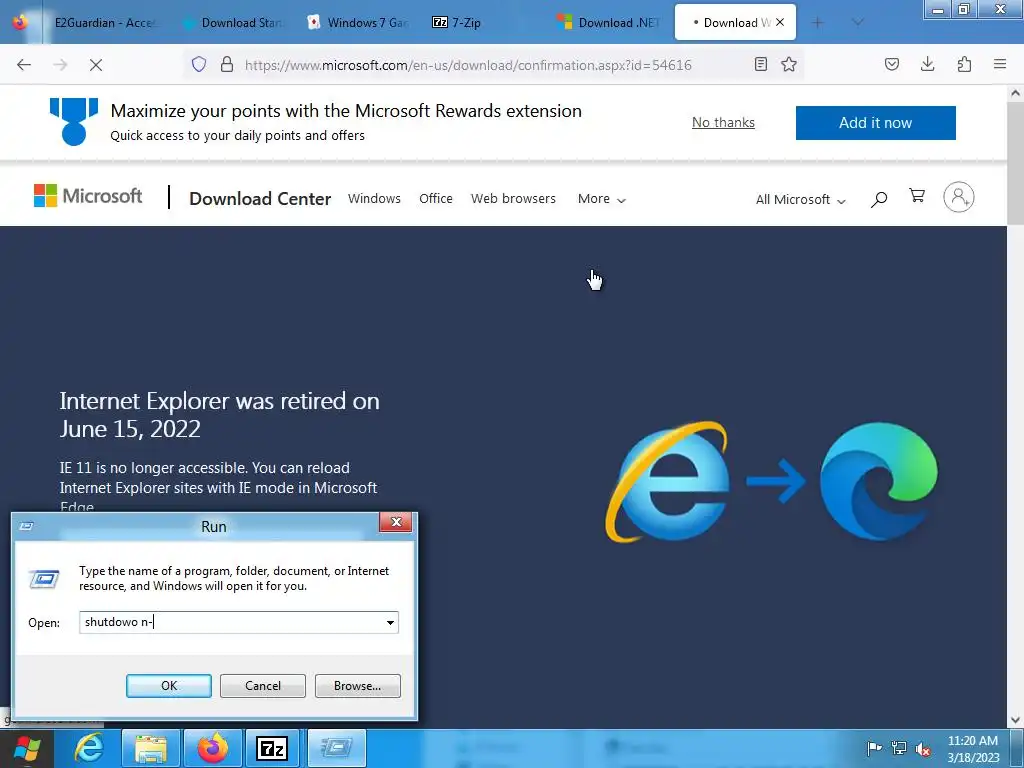Click the Run dialog taskbar button

[336, 748]
